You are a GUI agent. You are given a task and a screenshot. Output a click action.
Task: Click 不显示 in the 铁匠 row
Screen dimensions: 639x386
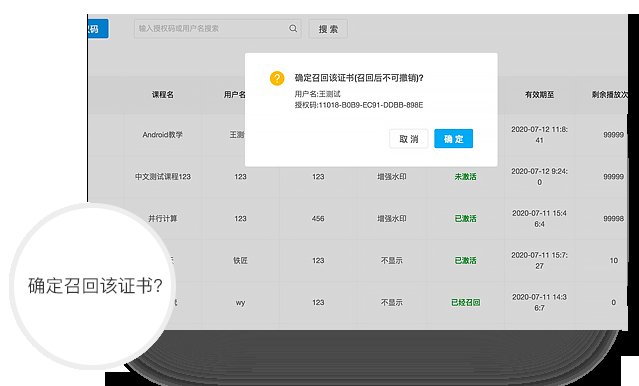click(392, 260)
